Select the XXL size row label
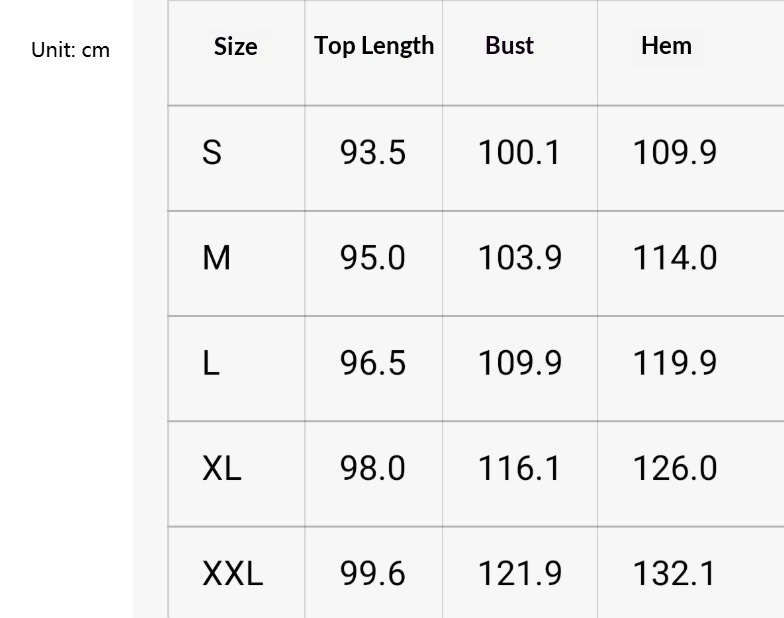This screenshot has width=784, height=618. click(x=232, y=574)
